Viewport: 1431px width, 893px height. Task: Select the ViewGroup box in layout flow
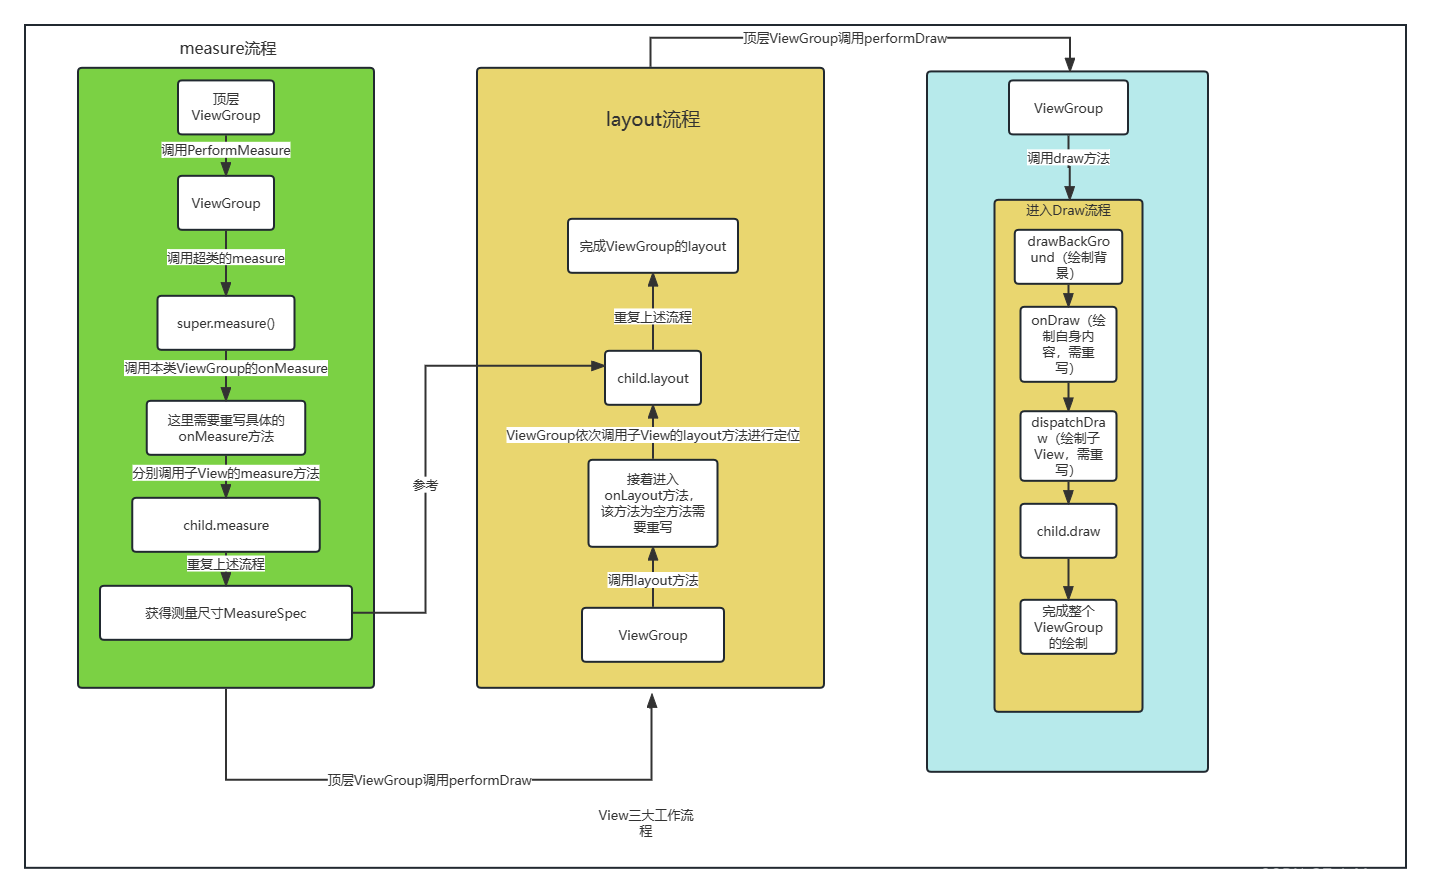(x=653, y=635)
